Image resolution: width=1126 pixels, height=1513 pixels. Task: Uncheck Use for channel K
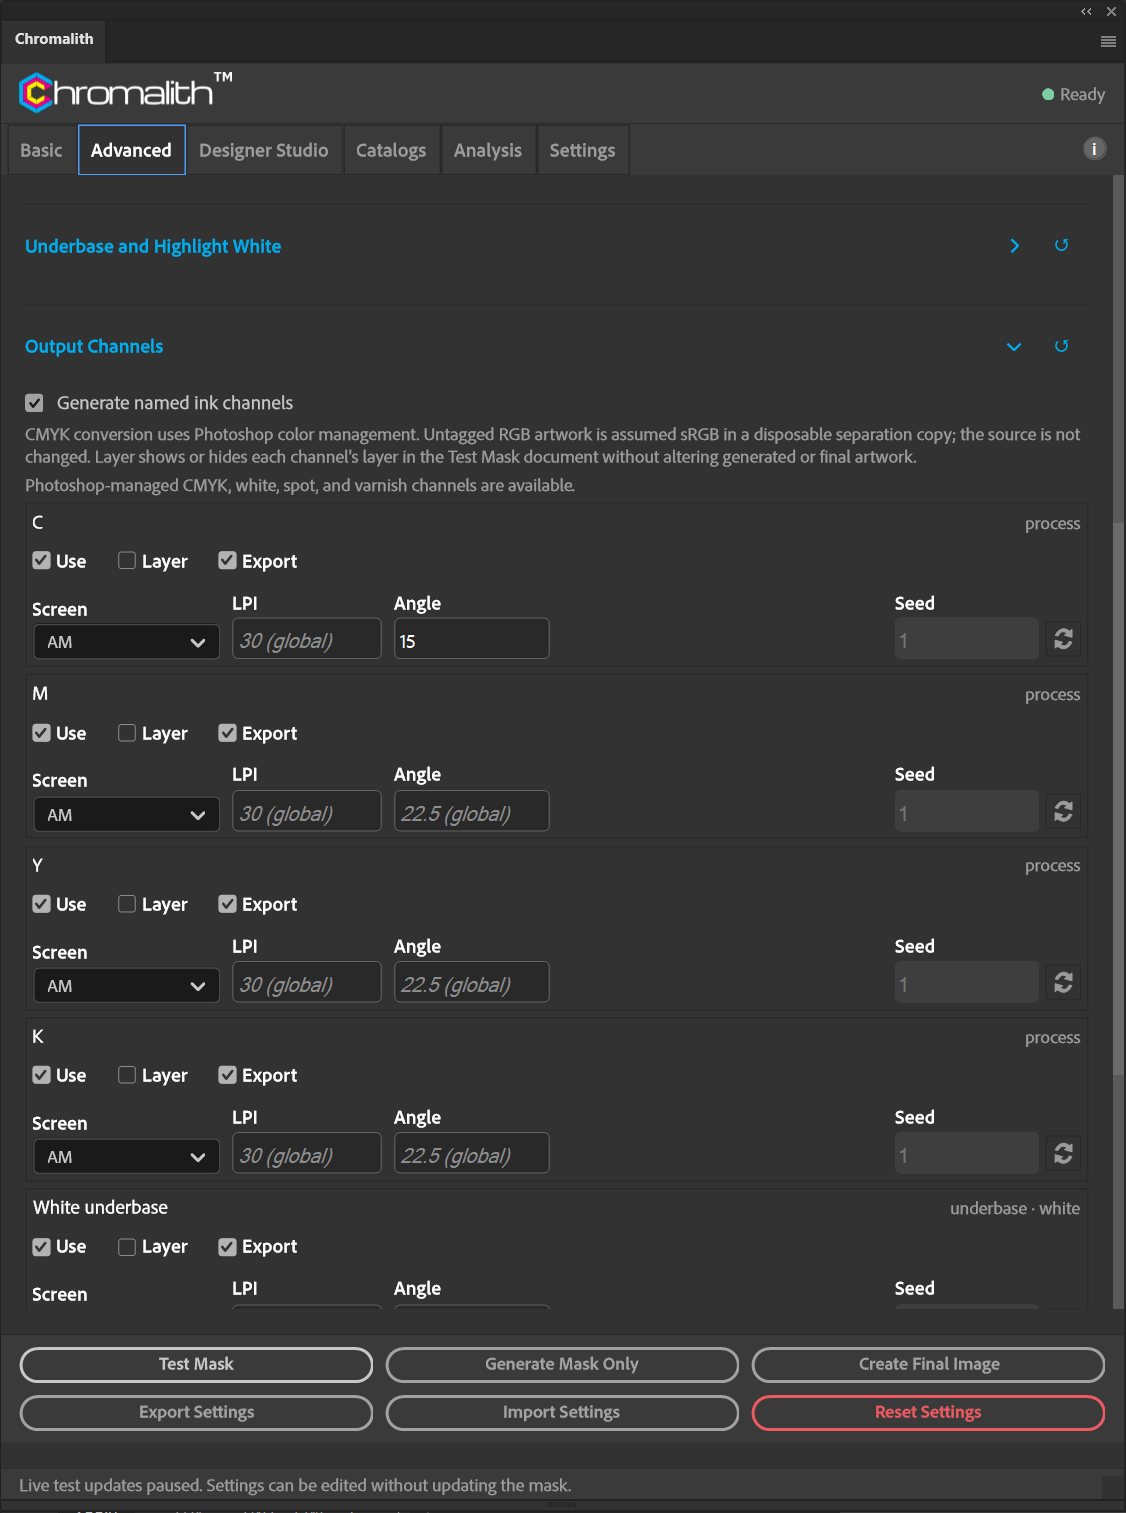tap(41, 1075)
